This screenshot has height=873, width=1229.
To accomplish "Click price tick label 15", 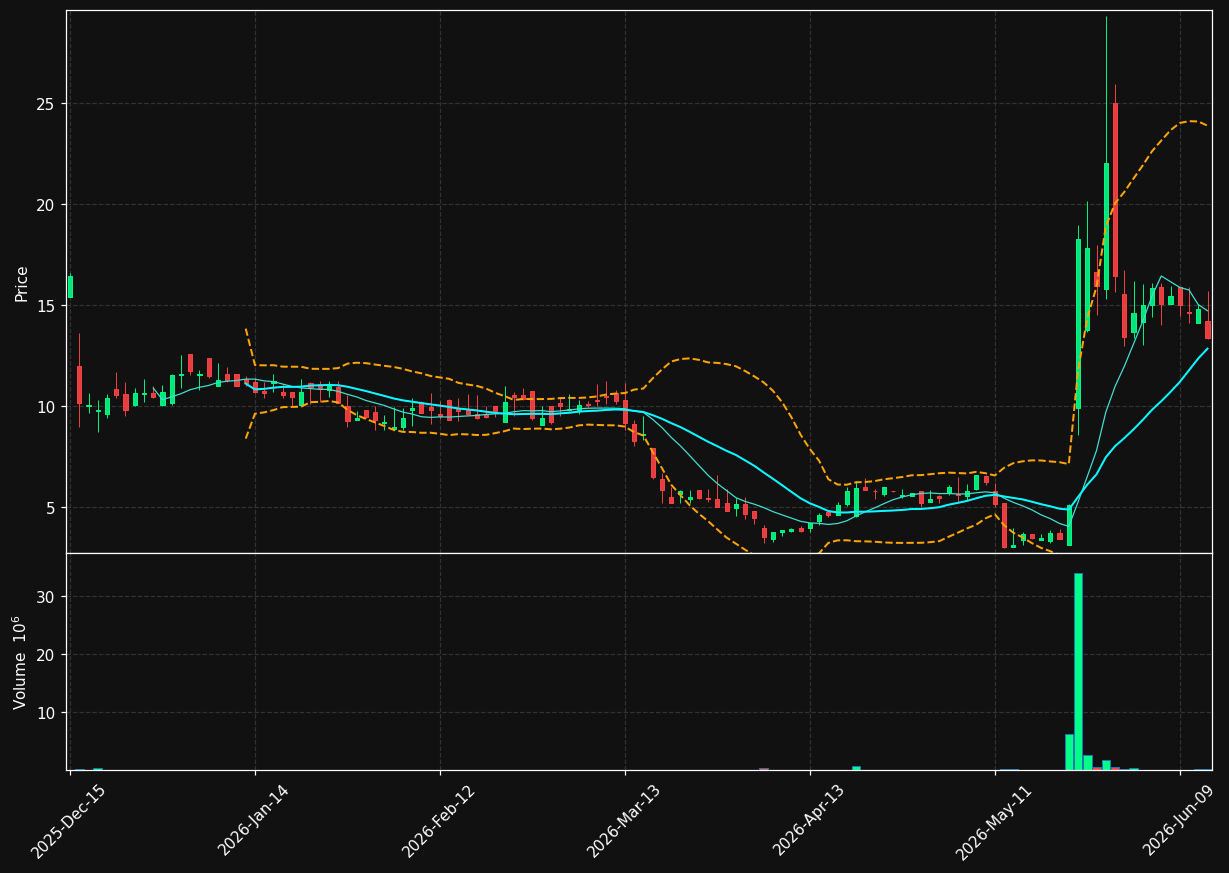I will click(47, 306).
